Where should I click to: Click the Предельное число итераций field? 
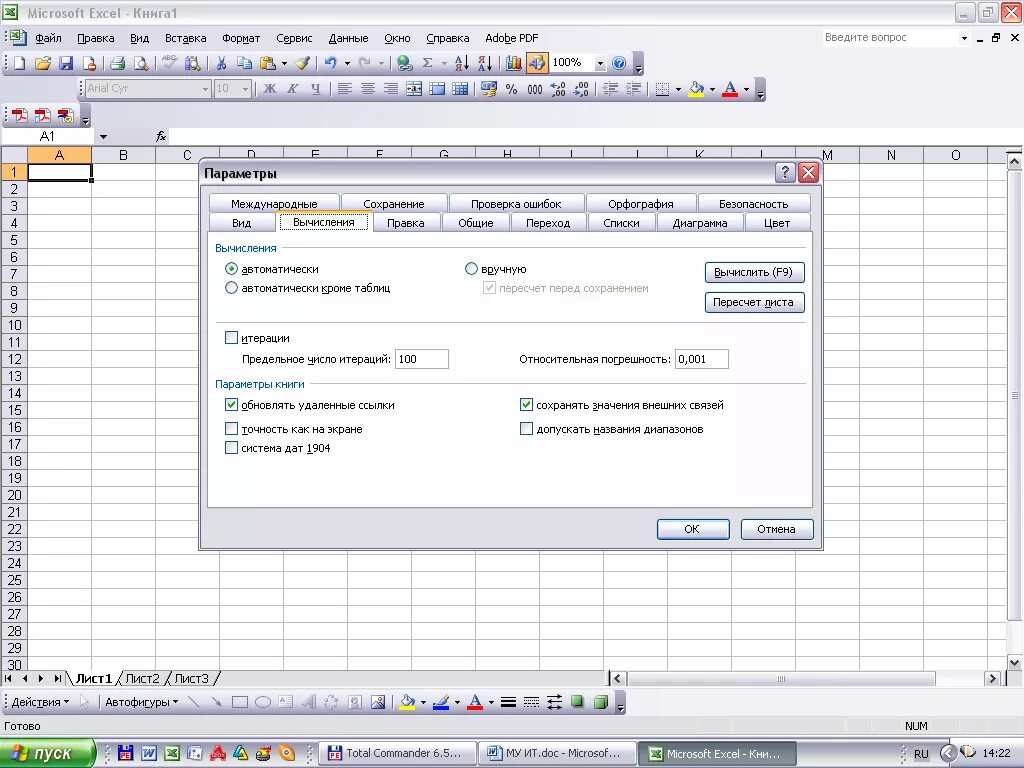coord(422,359)
